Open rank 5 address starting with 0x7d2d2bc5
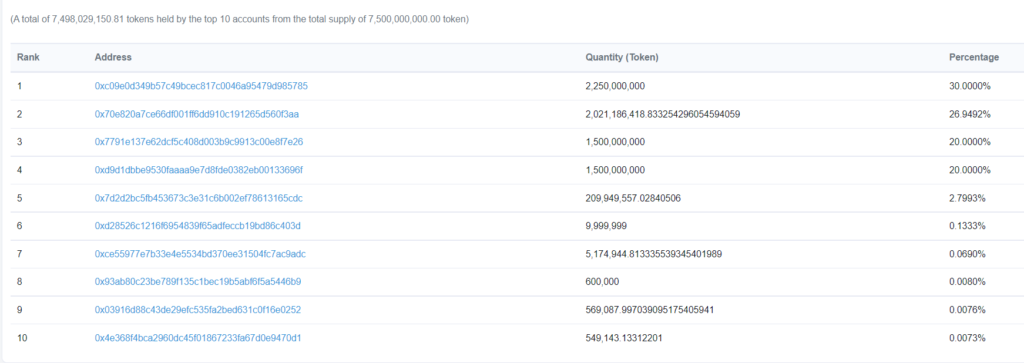The image size is (1024, 363). (199, 198)
